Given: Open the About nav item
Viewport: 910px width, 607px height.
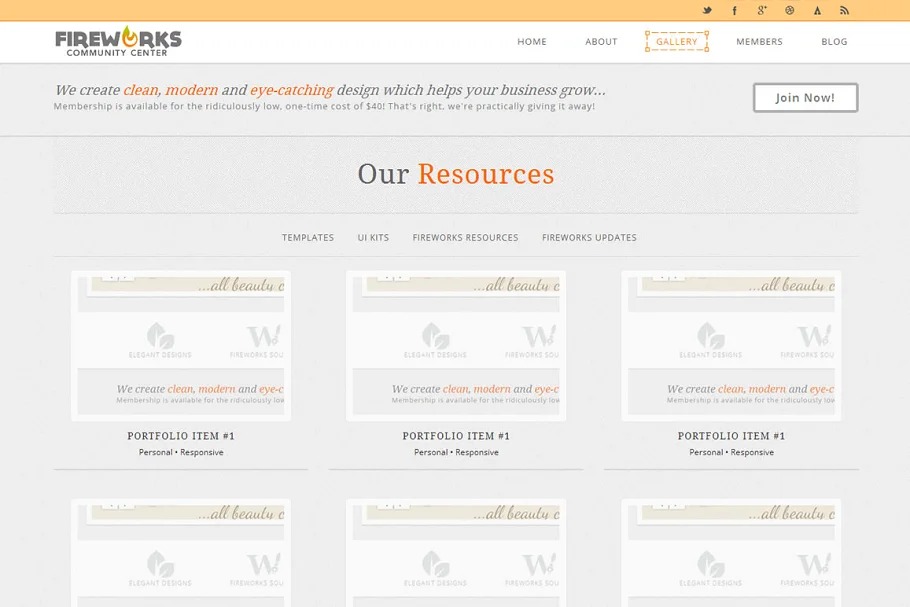Looking at the screenshot, I should pos(601,42).
